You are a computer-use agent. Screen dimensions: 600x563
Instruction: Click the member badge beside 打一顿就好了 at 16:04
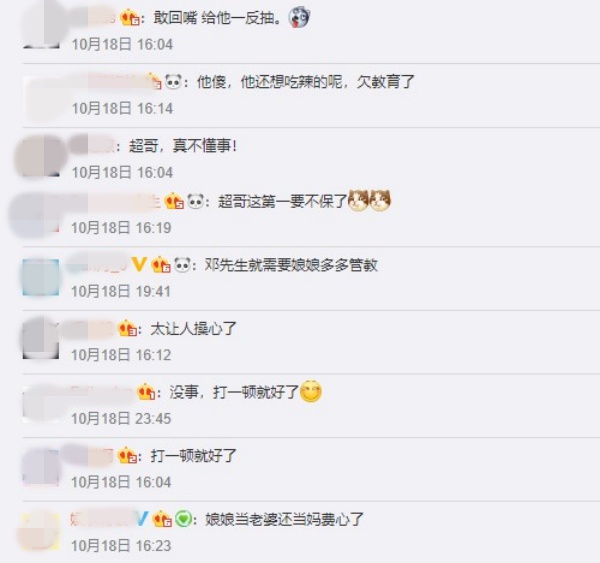point(128,455)
